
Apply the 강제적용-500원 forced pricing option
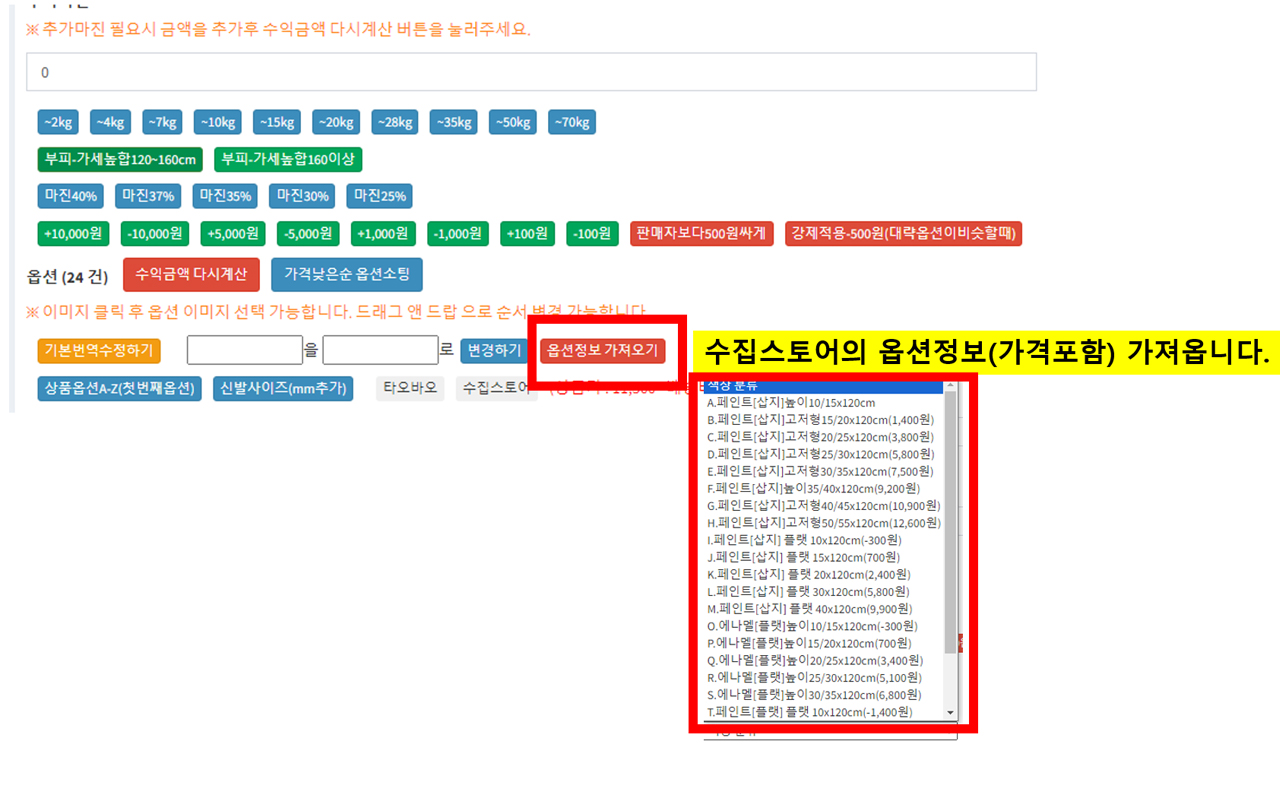(903, 233)
